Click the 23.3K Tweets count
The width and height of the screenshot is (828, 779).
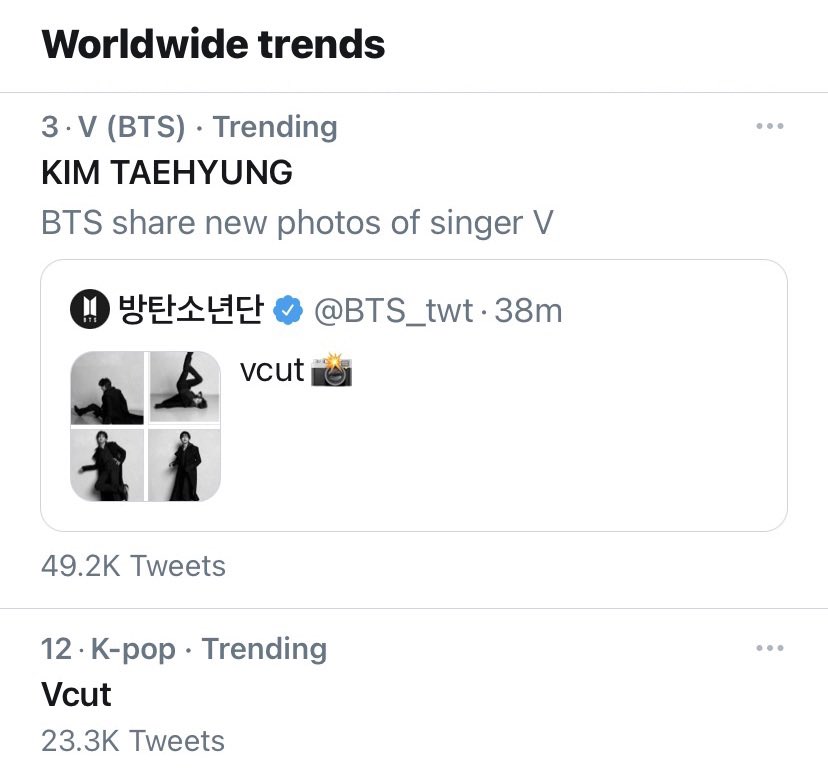tap(133, 741)
